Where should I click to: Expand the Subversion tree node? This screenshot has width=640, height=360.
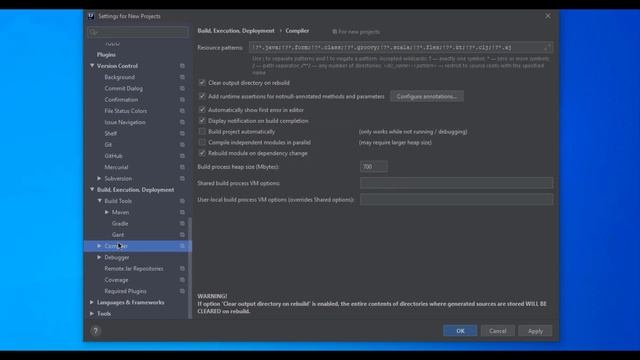(99, 178)
